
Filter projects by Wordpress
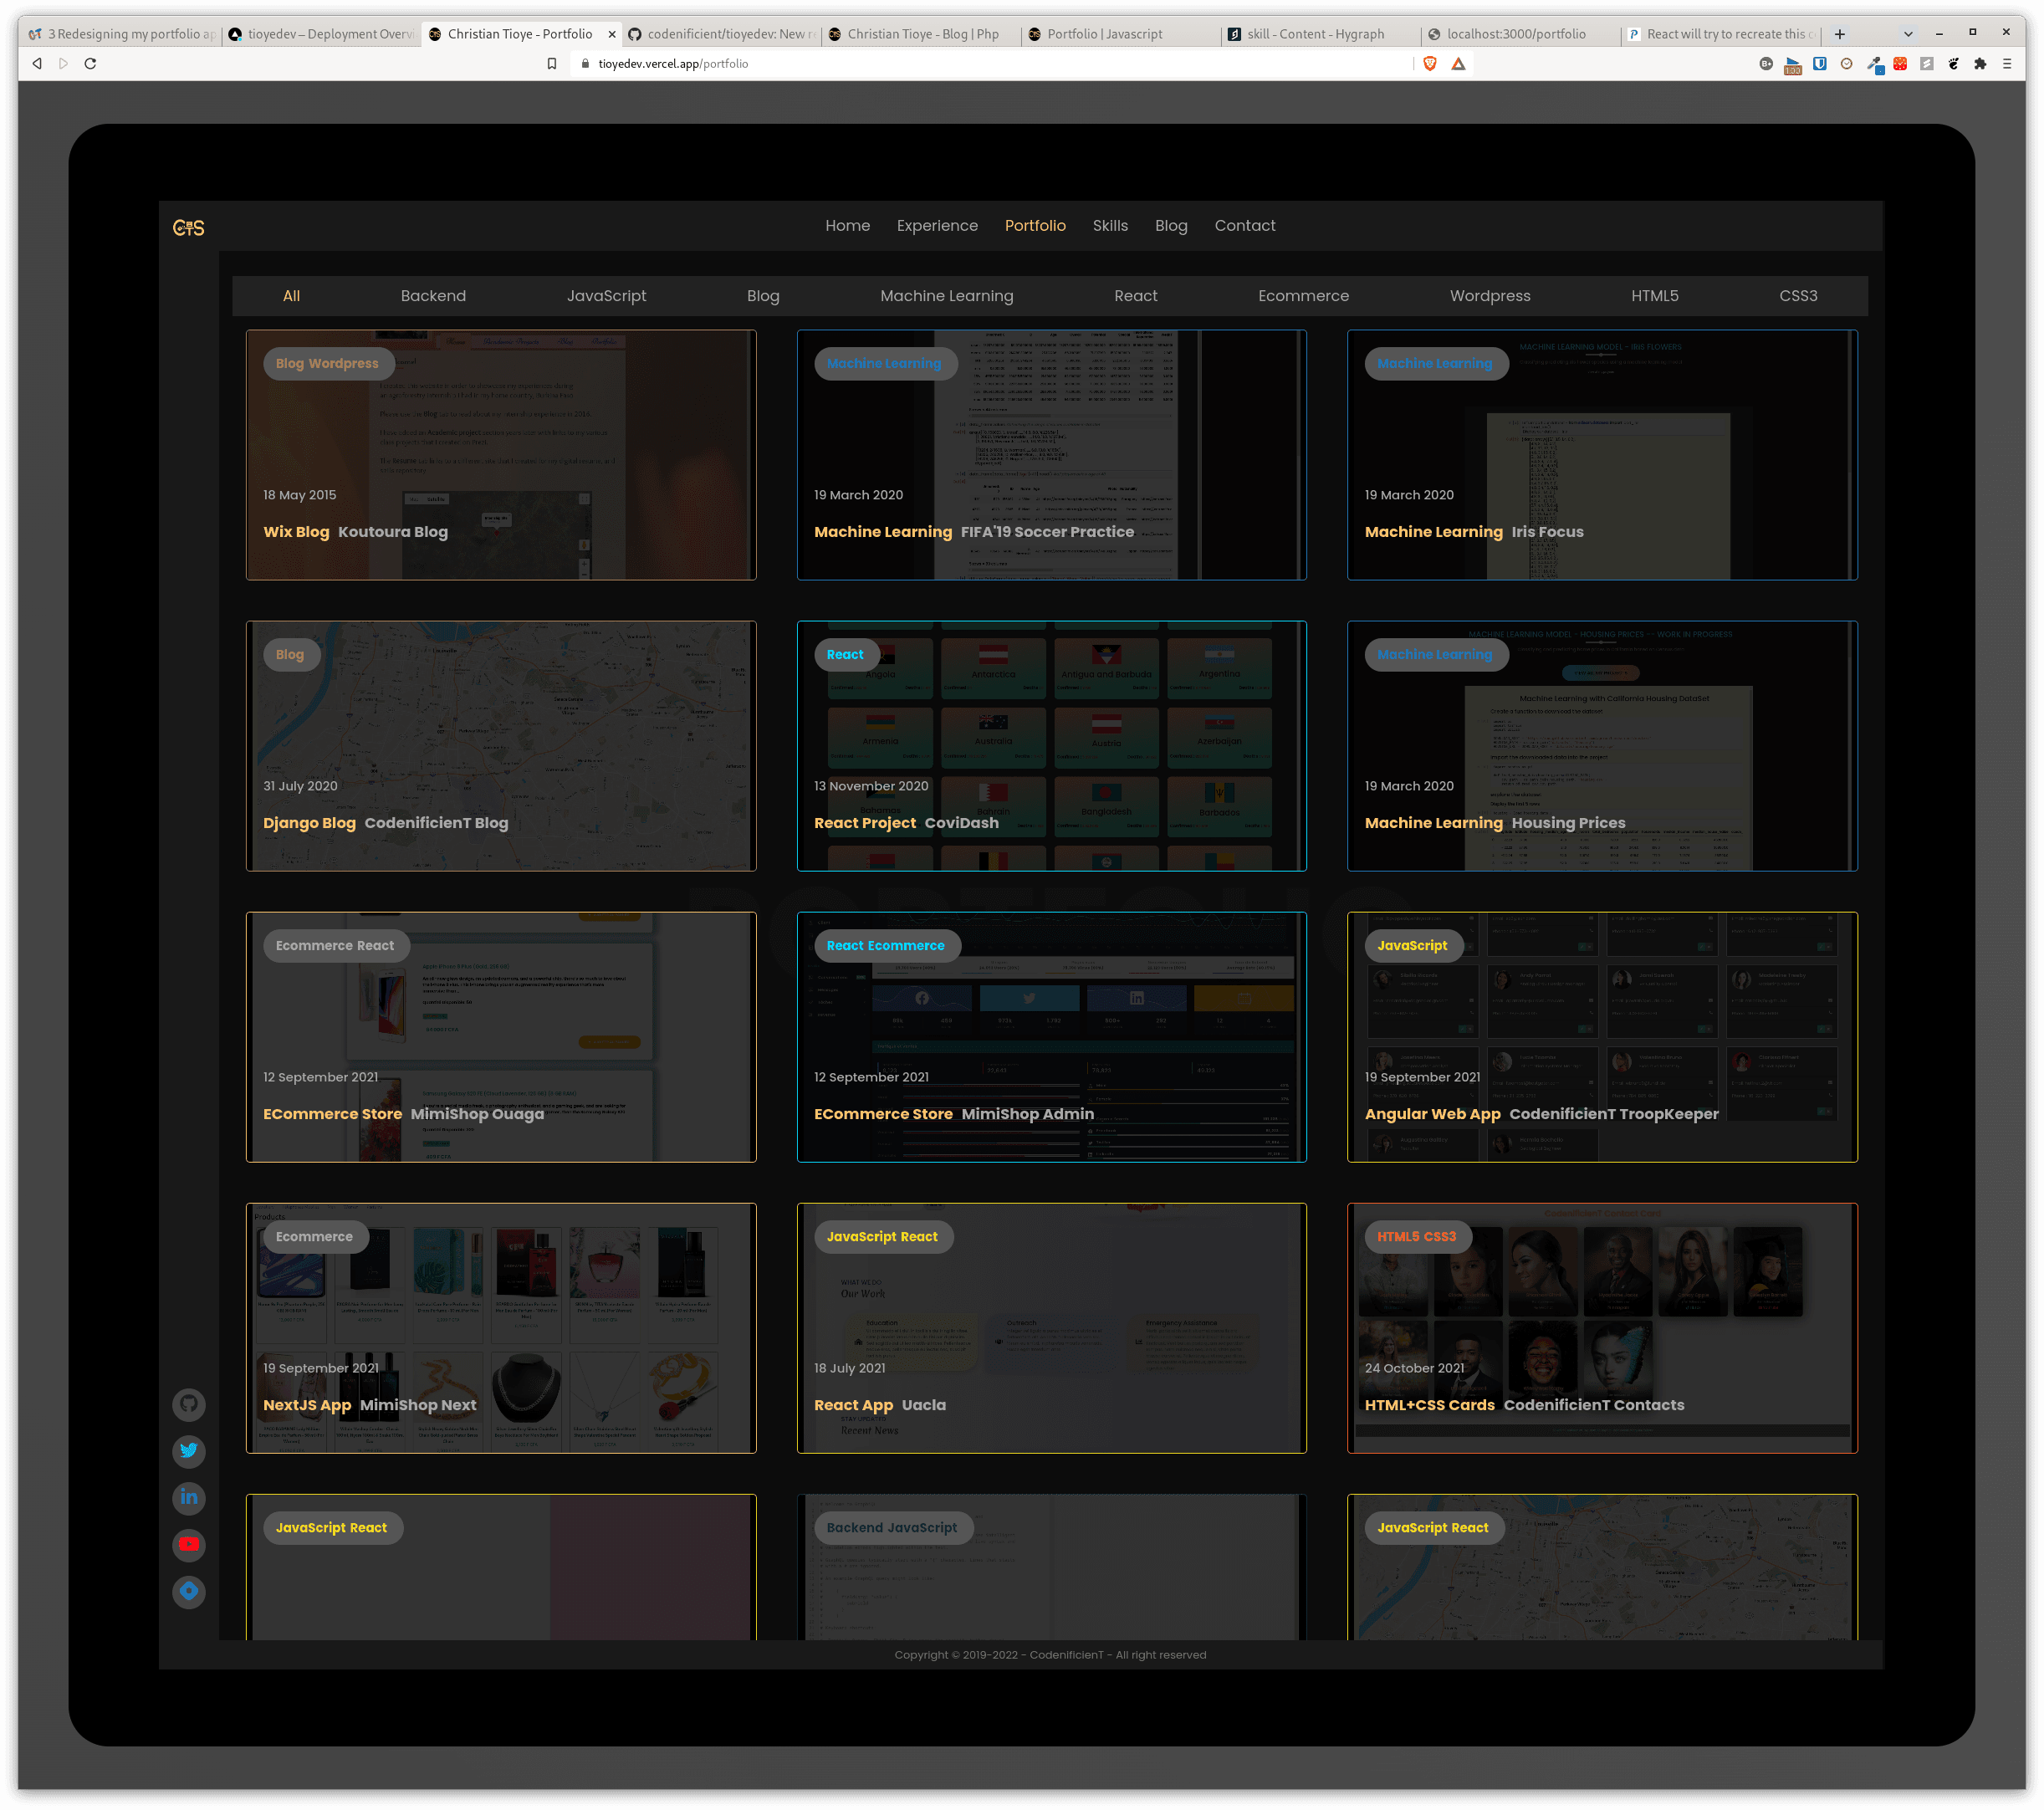(x=1489, y=296)
